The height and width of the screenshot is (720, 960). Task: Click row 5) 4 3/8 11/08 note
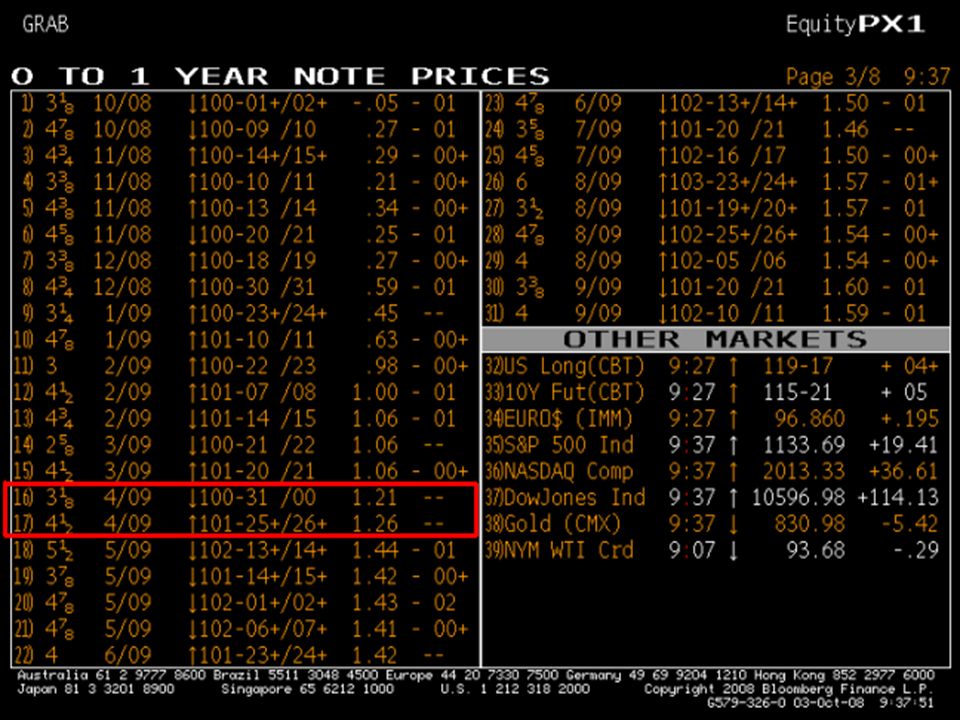[245, 208]
